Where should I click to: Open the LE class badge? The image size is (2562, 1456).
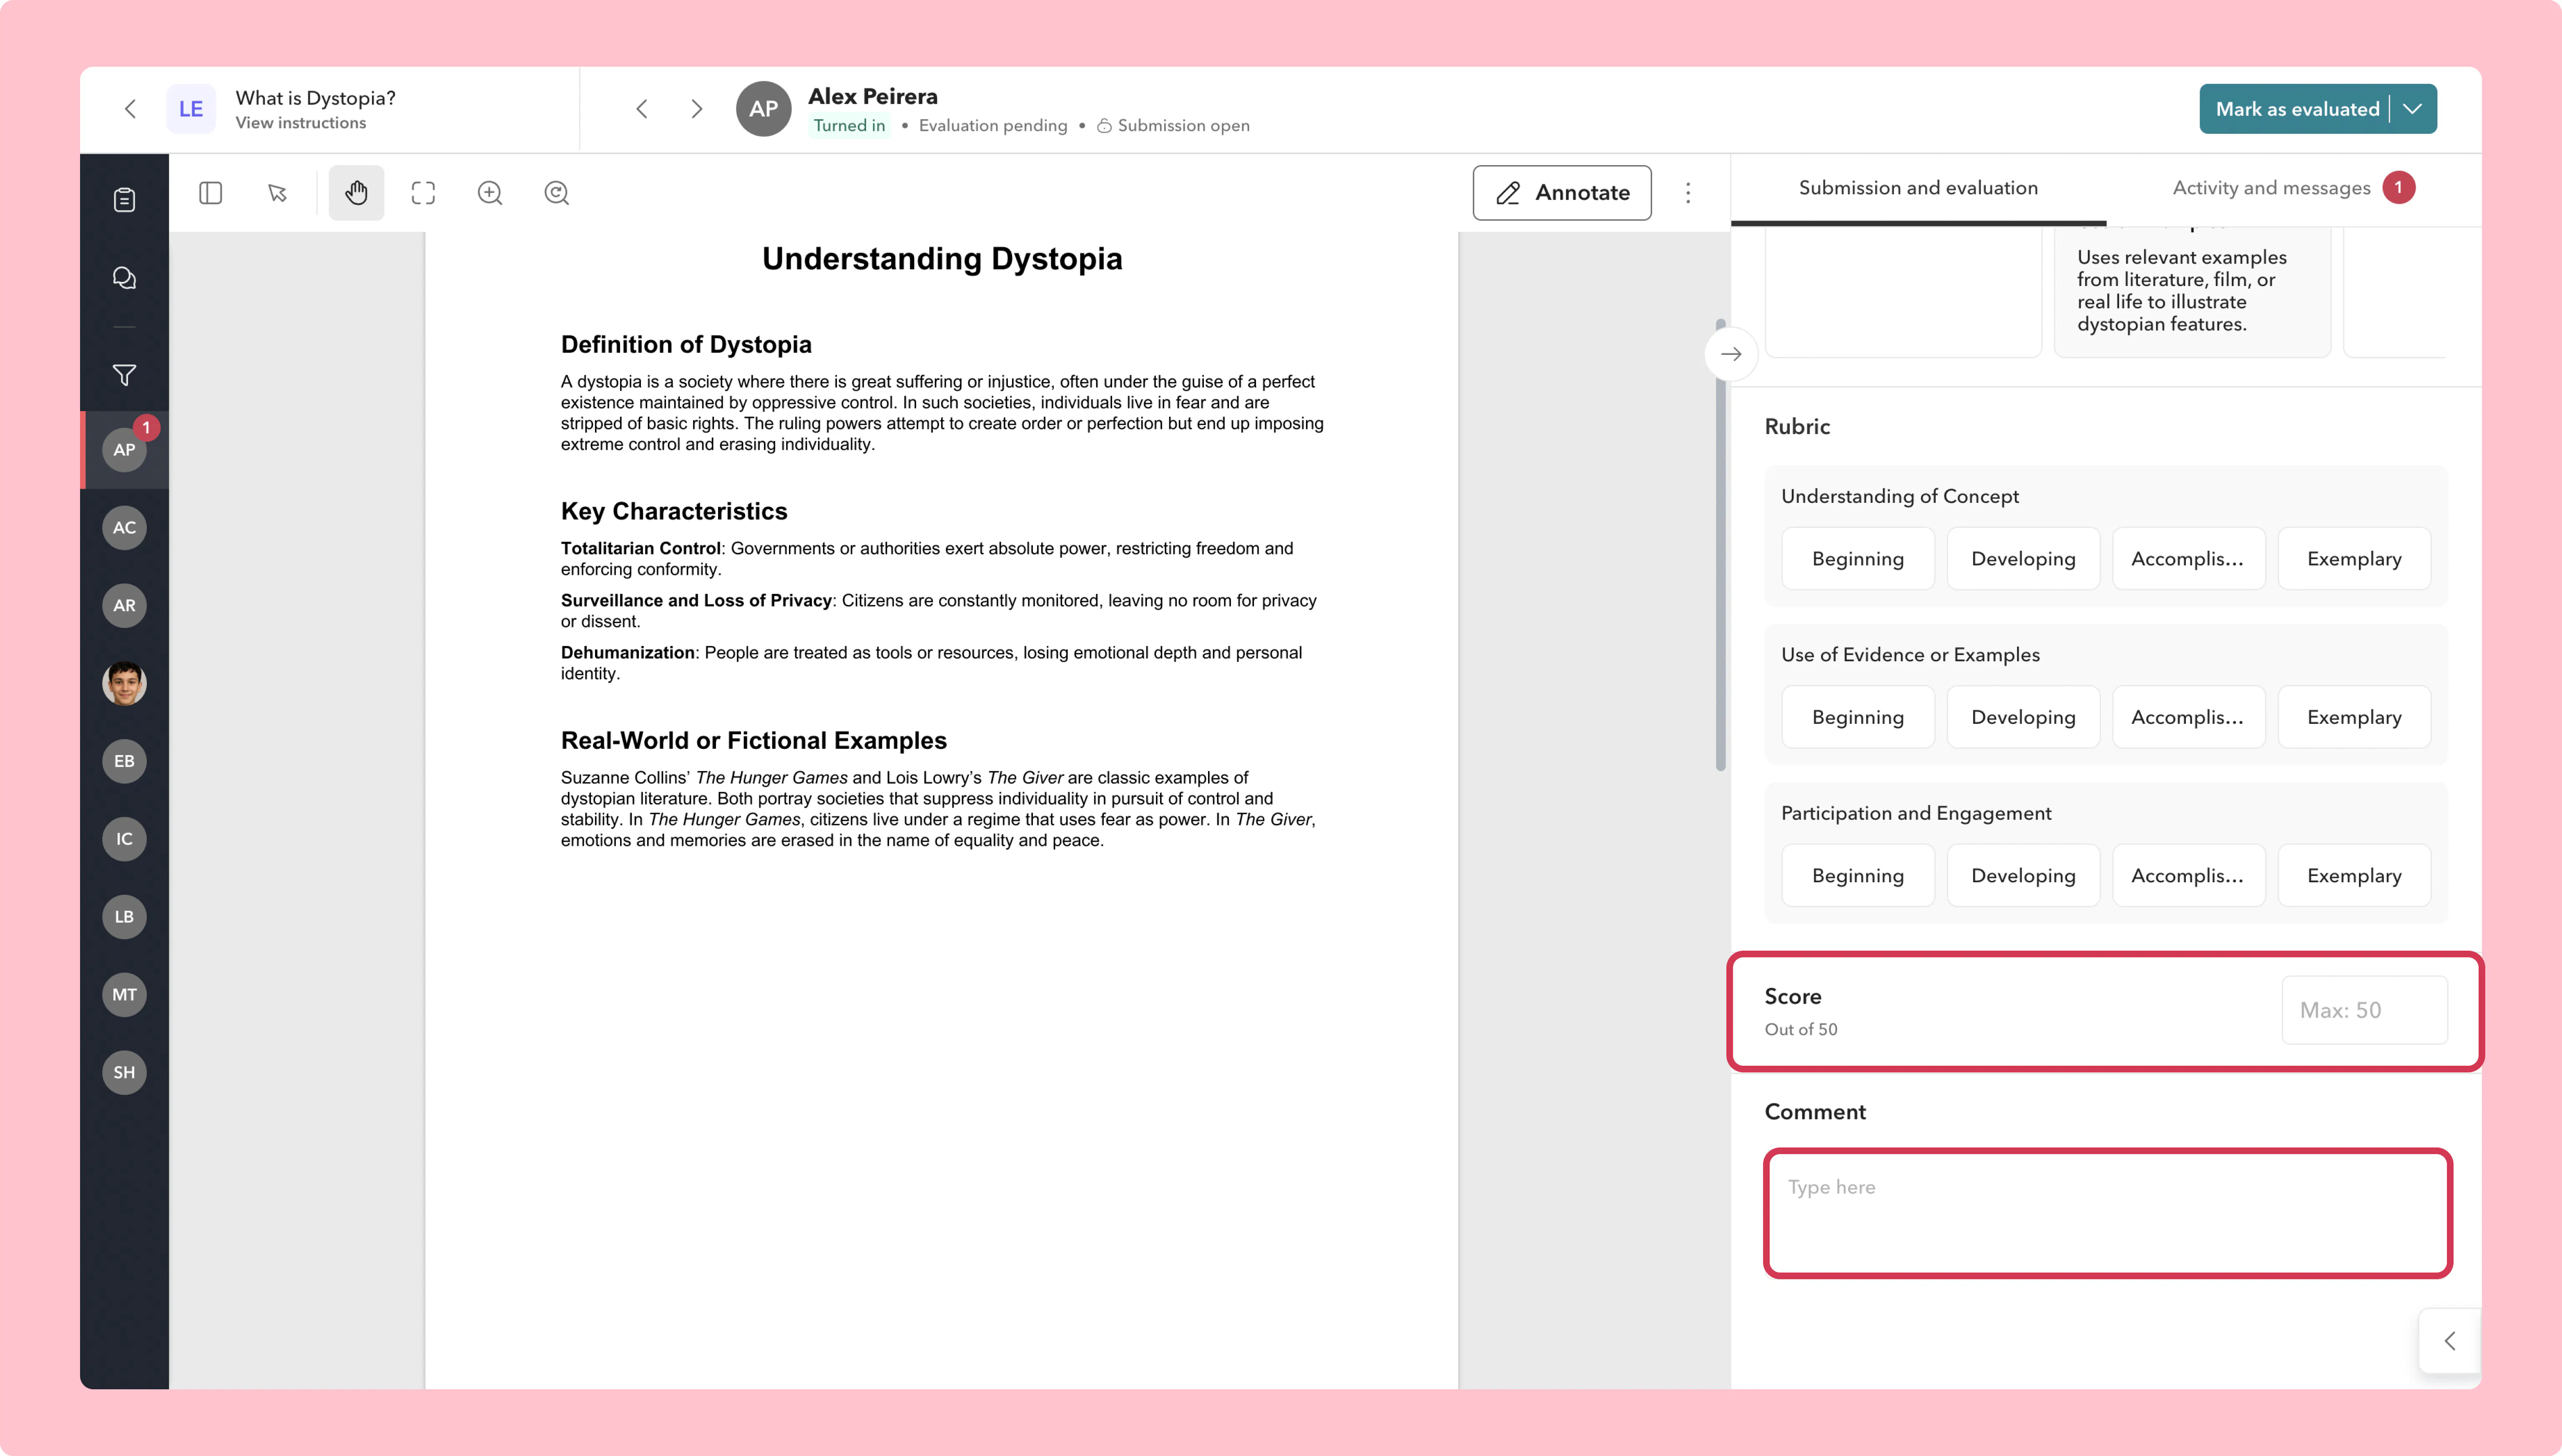coord(191,109)
